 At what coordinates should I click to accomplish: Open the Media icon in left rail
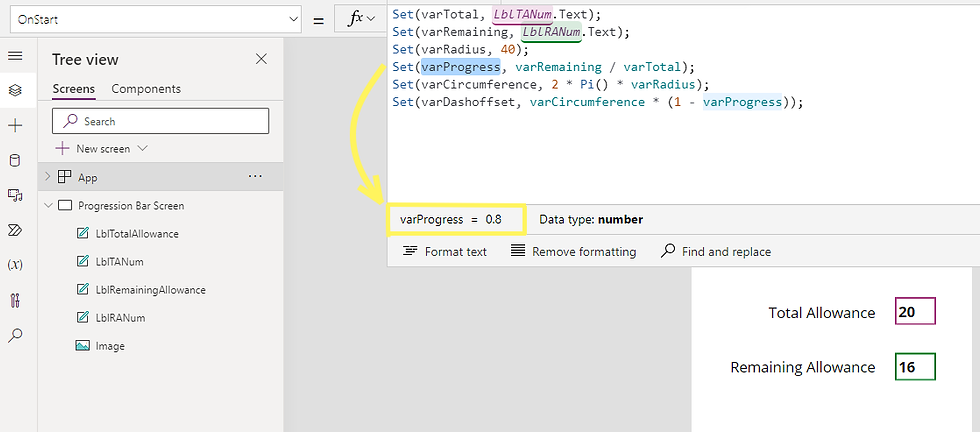15,196
